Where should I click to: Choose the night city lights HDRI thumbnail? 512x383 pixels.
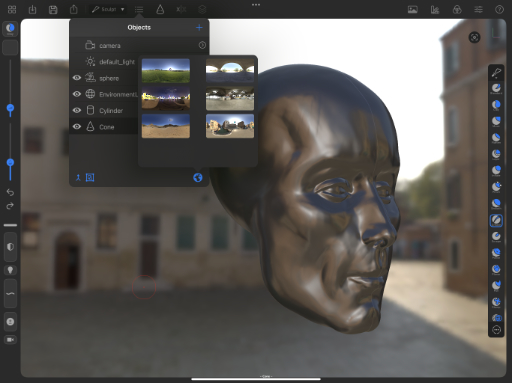pyautogui.click(x=166, y=98)
